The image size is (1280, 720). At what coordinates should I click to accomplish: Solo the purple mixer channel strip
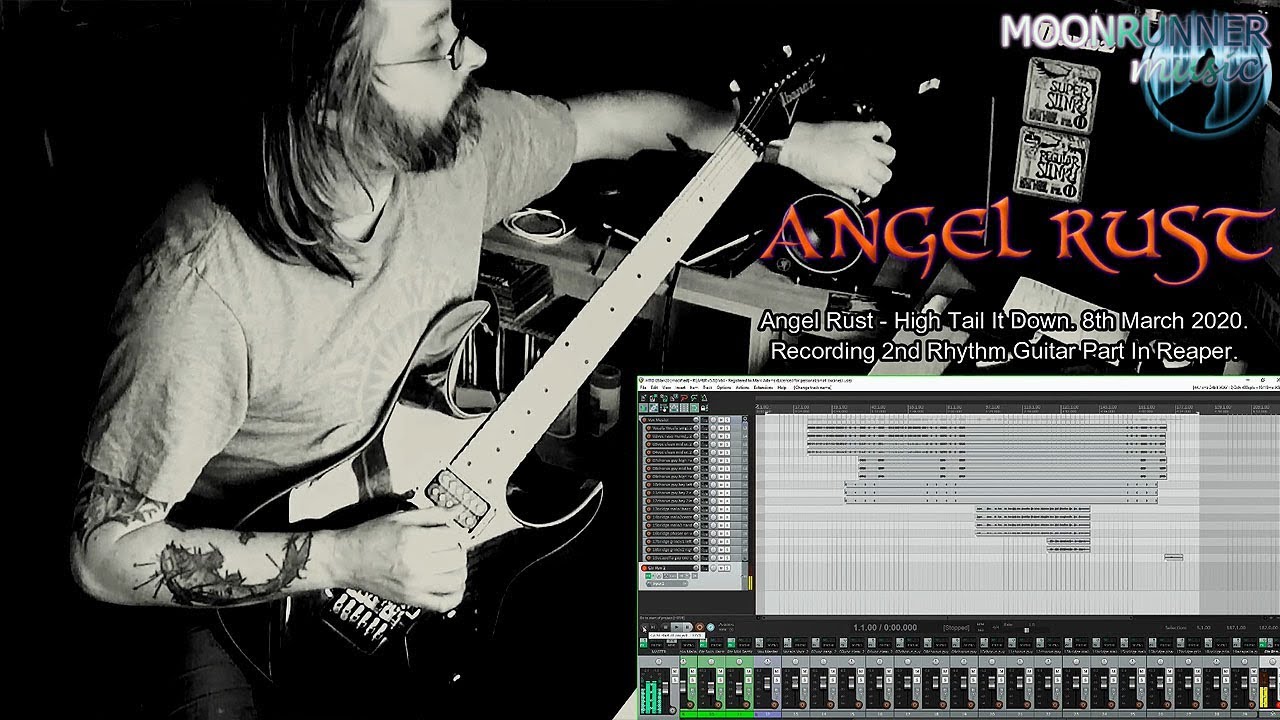777,680
